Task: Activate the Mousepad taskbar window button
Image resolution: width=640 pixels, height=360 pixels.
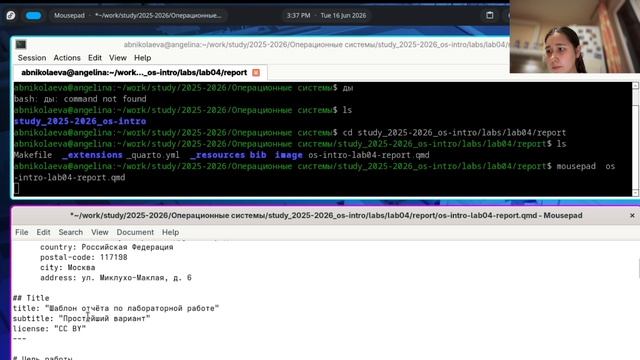Action: point(138,16)
